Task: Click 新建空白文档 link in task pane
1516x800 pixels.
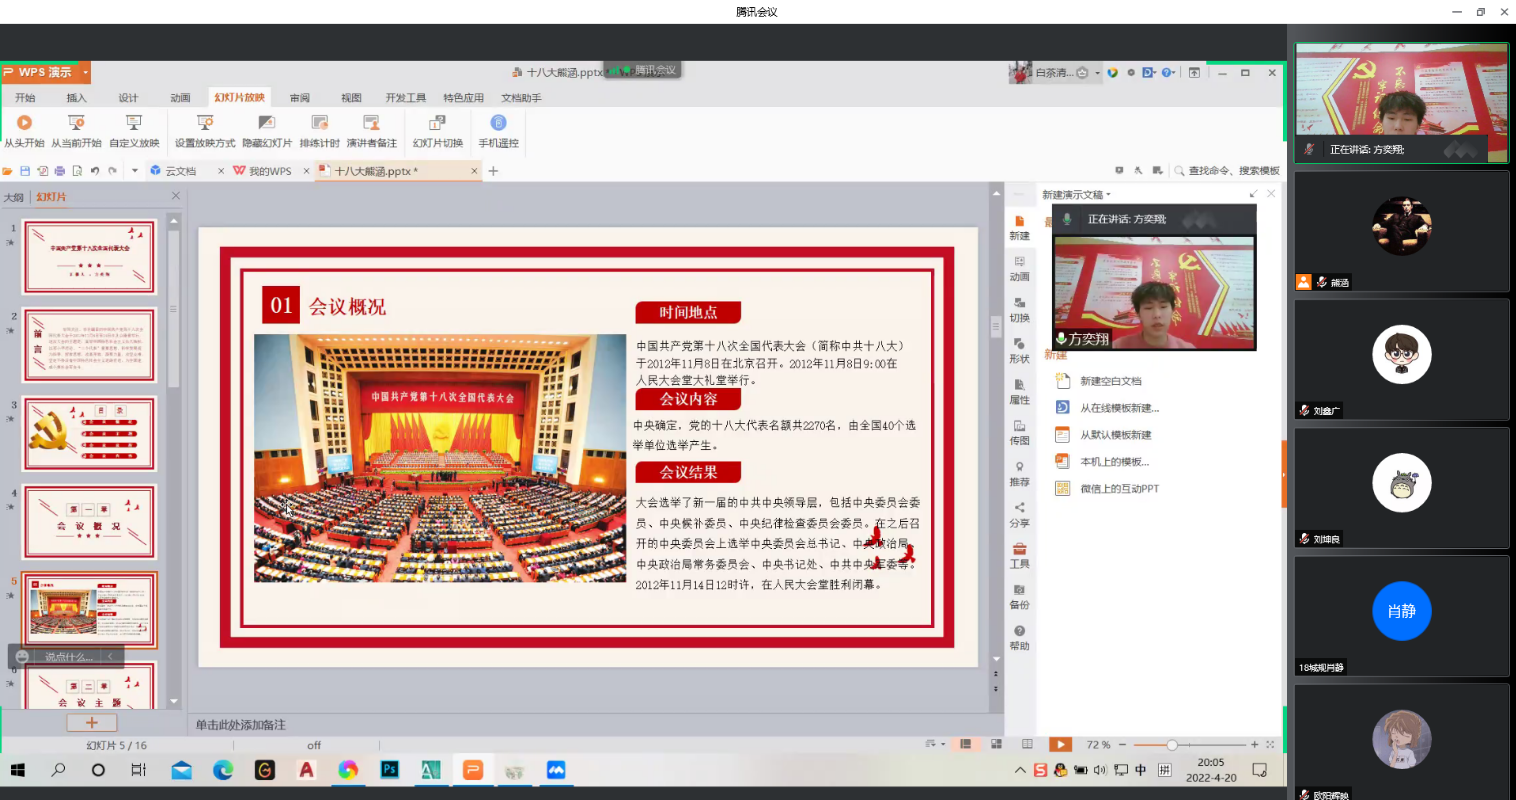Action: [x=1110, y=381]
